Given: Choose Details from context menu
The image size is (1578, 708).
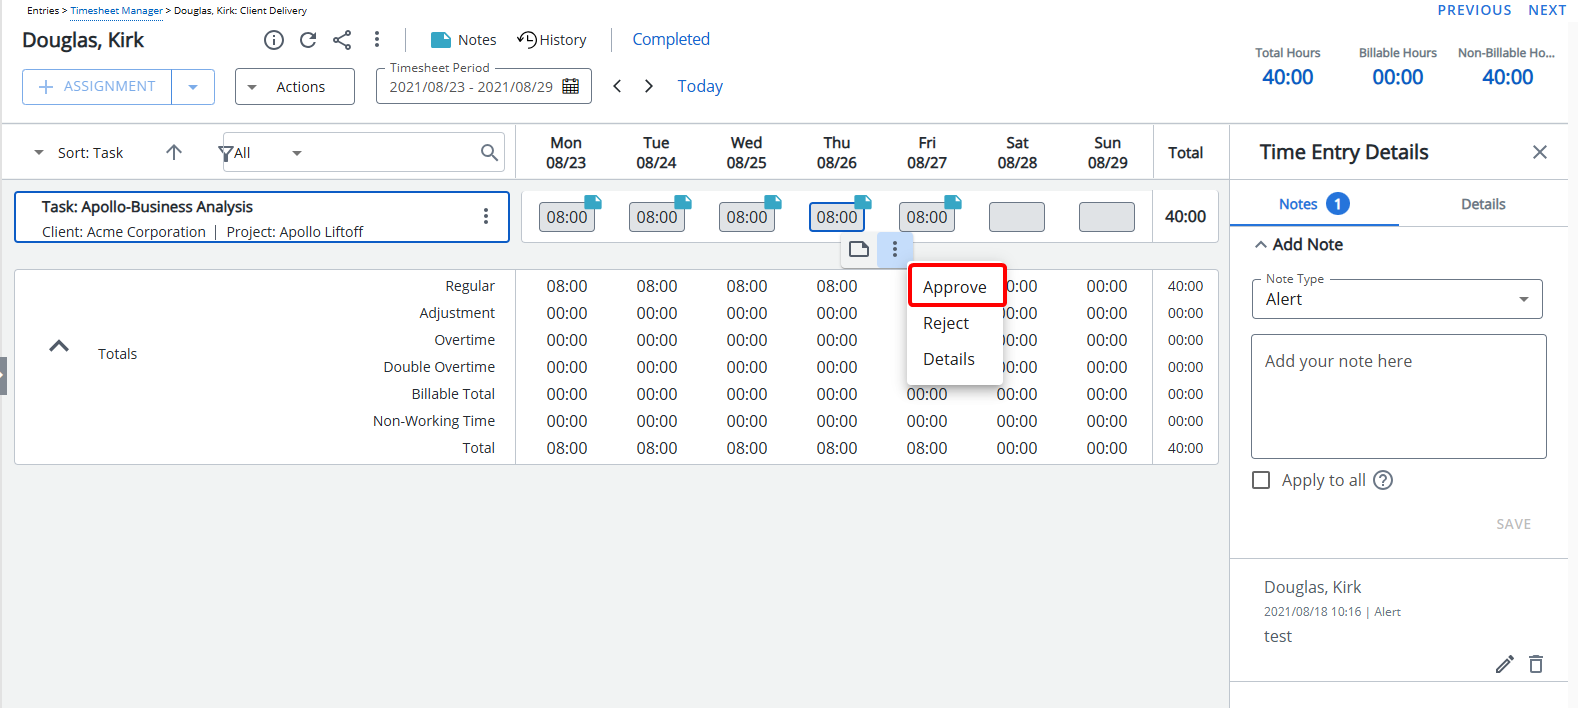Looking at the screenshot, I should tap(955, 359).
